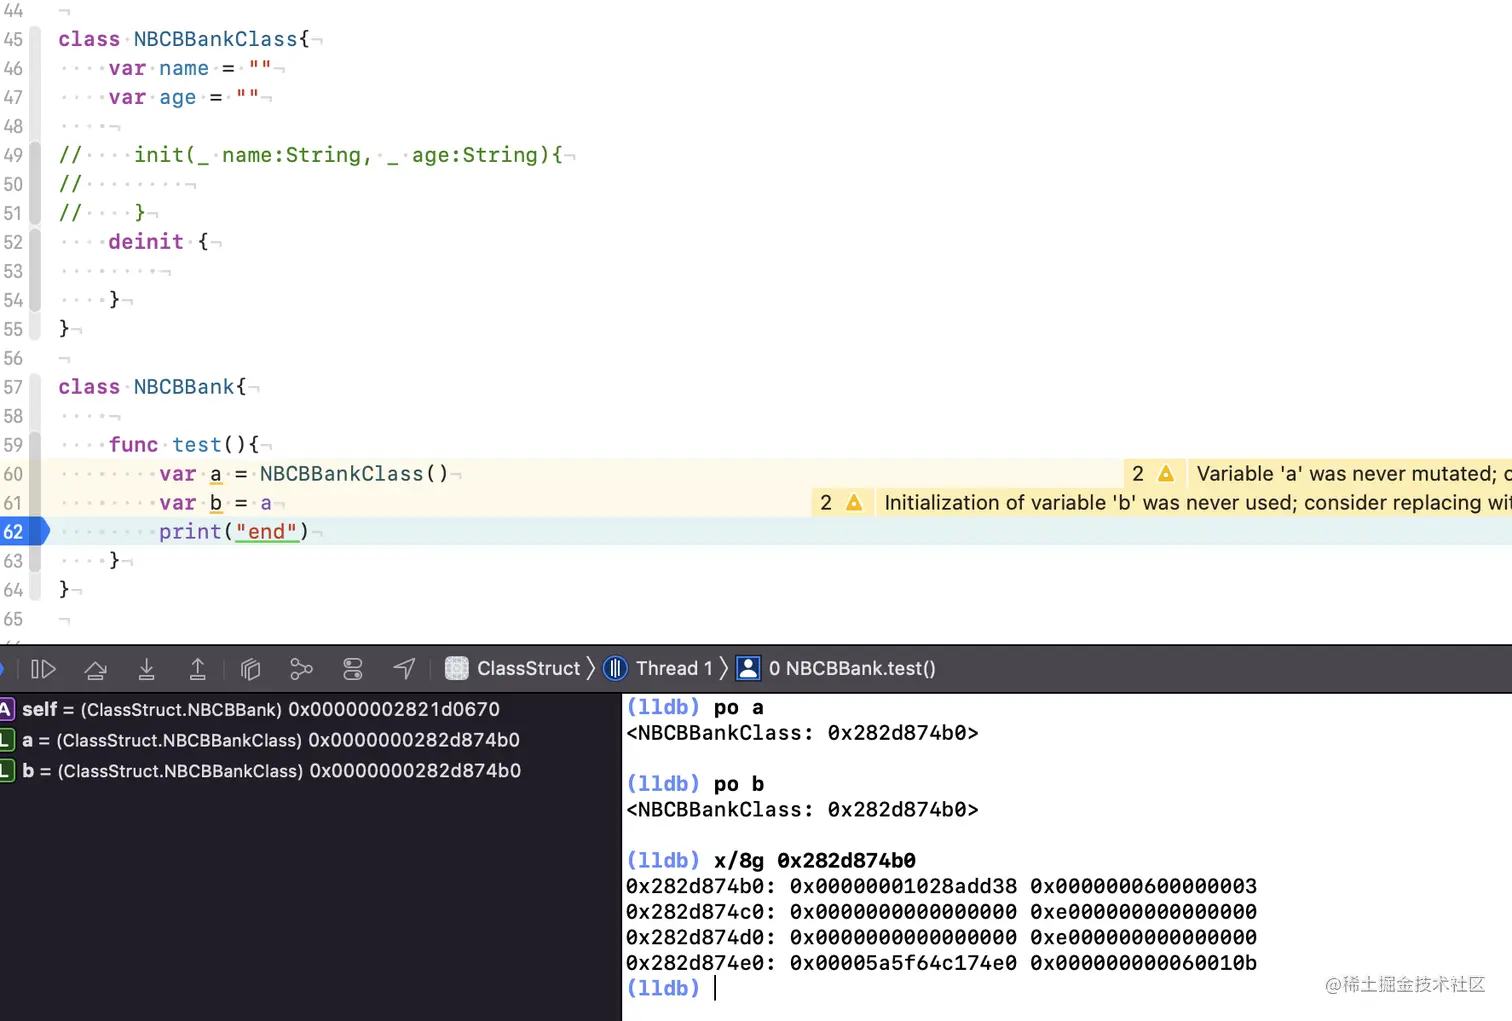Click the NBCBBank class name on line 57
This screenshot has width=1512, height=1021.
184,387
